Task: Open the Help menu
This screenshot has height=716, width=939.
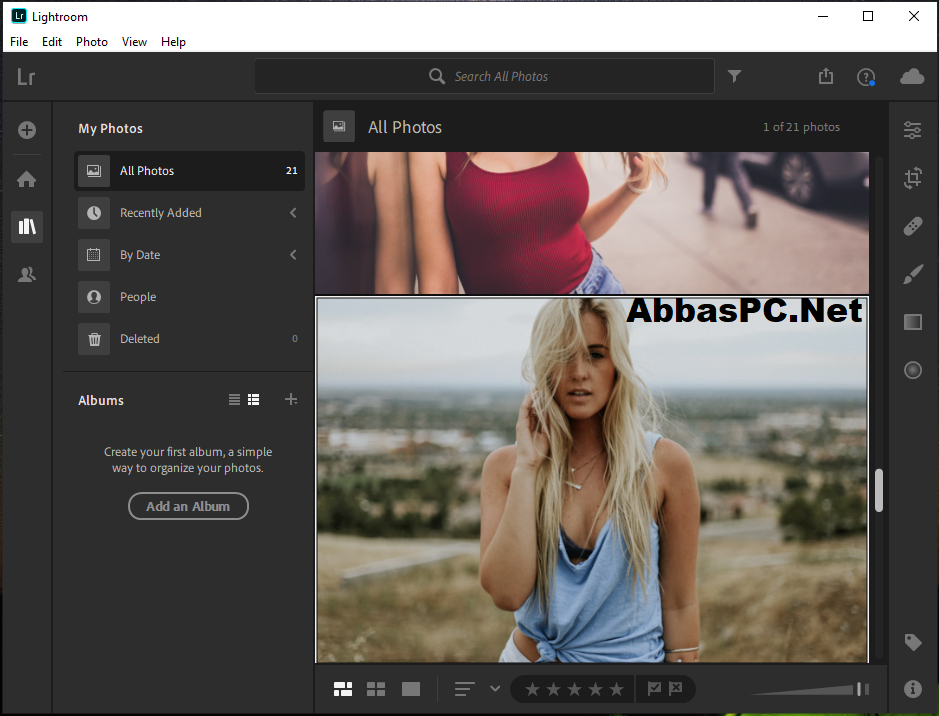Action: click(173, 41)
